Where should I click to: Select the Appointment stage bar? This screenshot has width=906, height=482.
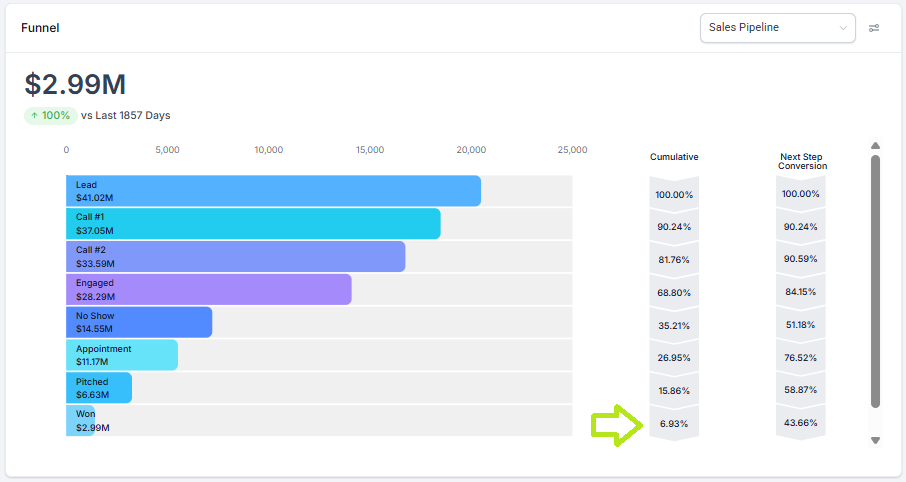(122, 355)
